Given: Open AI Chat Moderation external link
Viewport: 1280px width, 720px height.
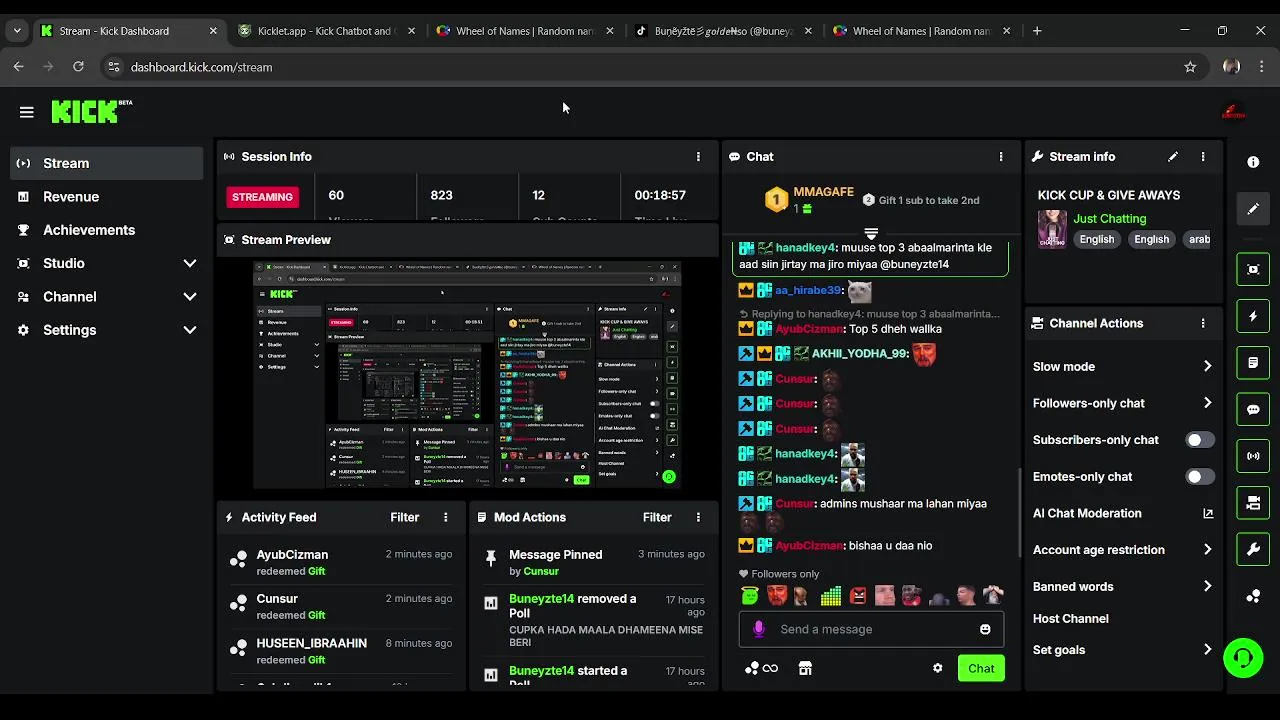Looking at the screenshot, I should pyautogui.click(x=1208, y=513).
